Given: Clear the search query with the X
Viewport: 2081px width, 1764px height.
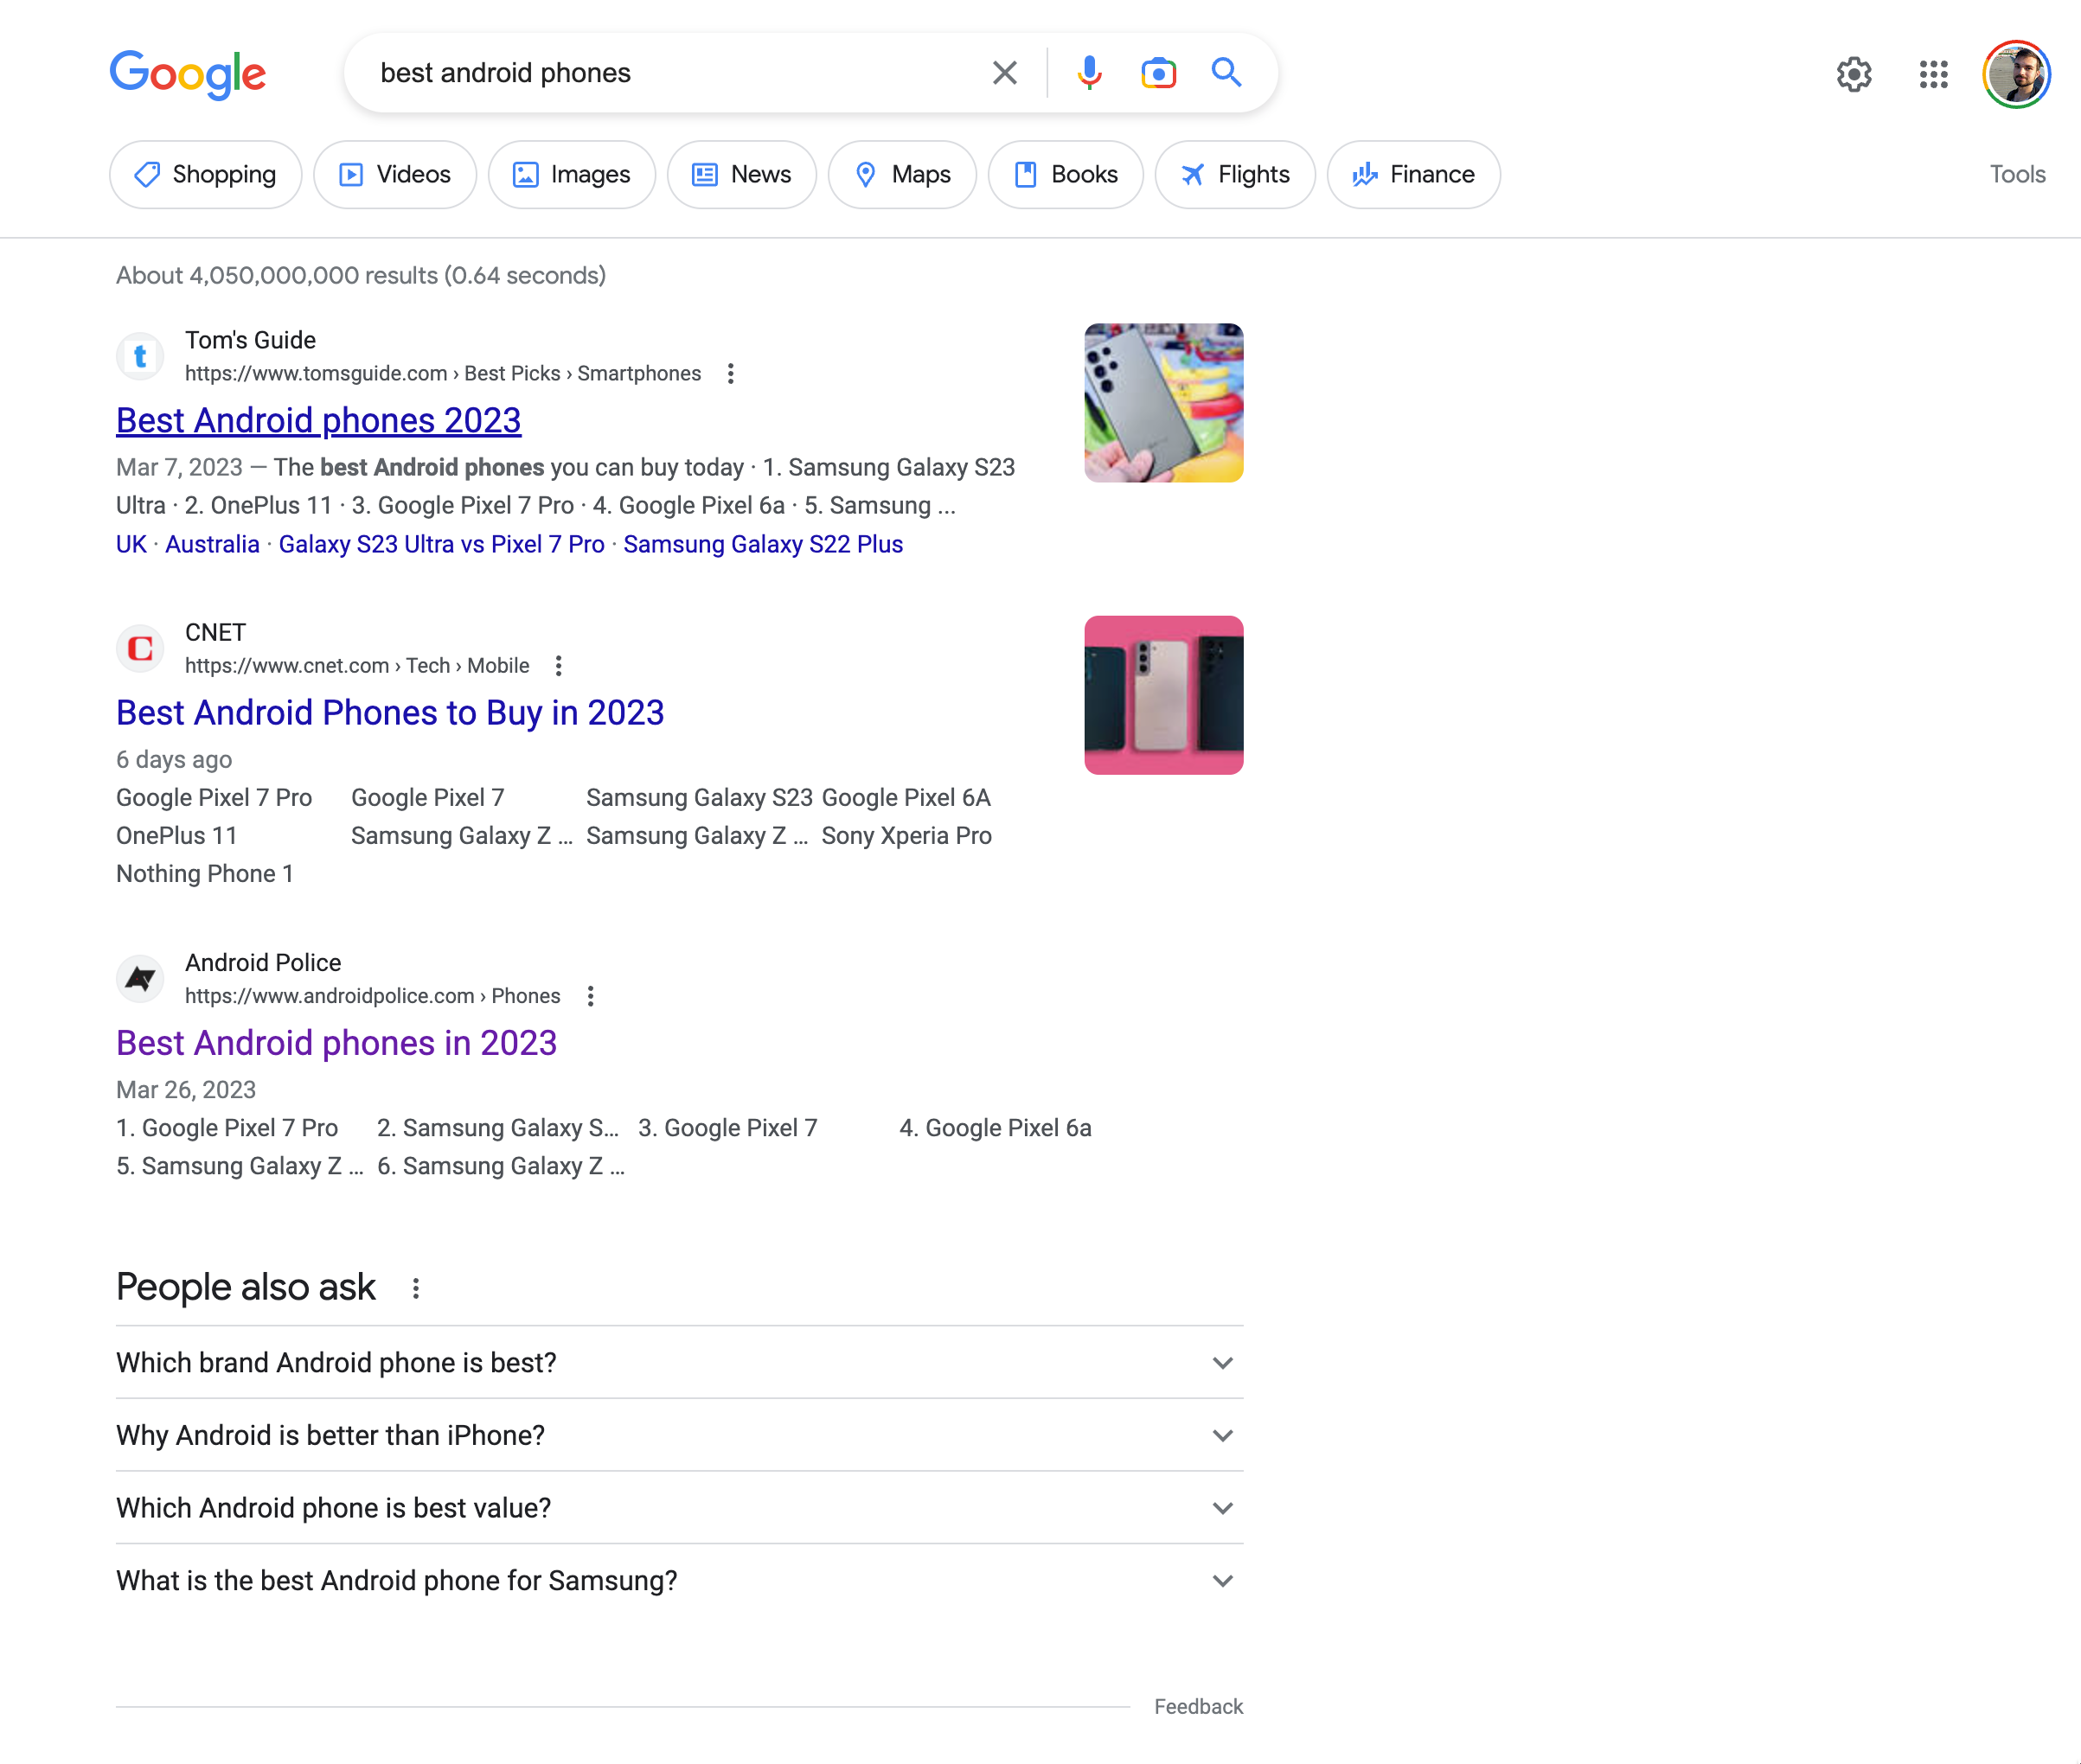Looking at the screenshot, I should [x=1003, y=72].
